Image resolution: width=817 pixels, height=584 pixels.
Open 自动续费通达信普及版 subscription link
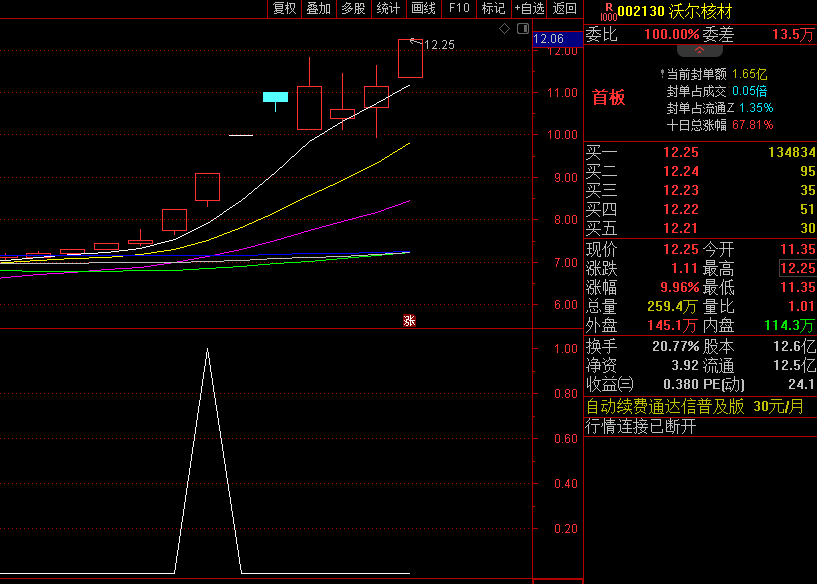click(695, 406)
